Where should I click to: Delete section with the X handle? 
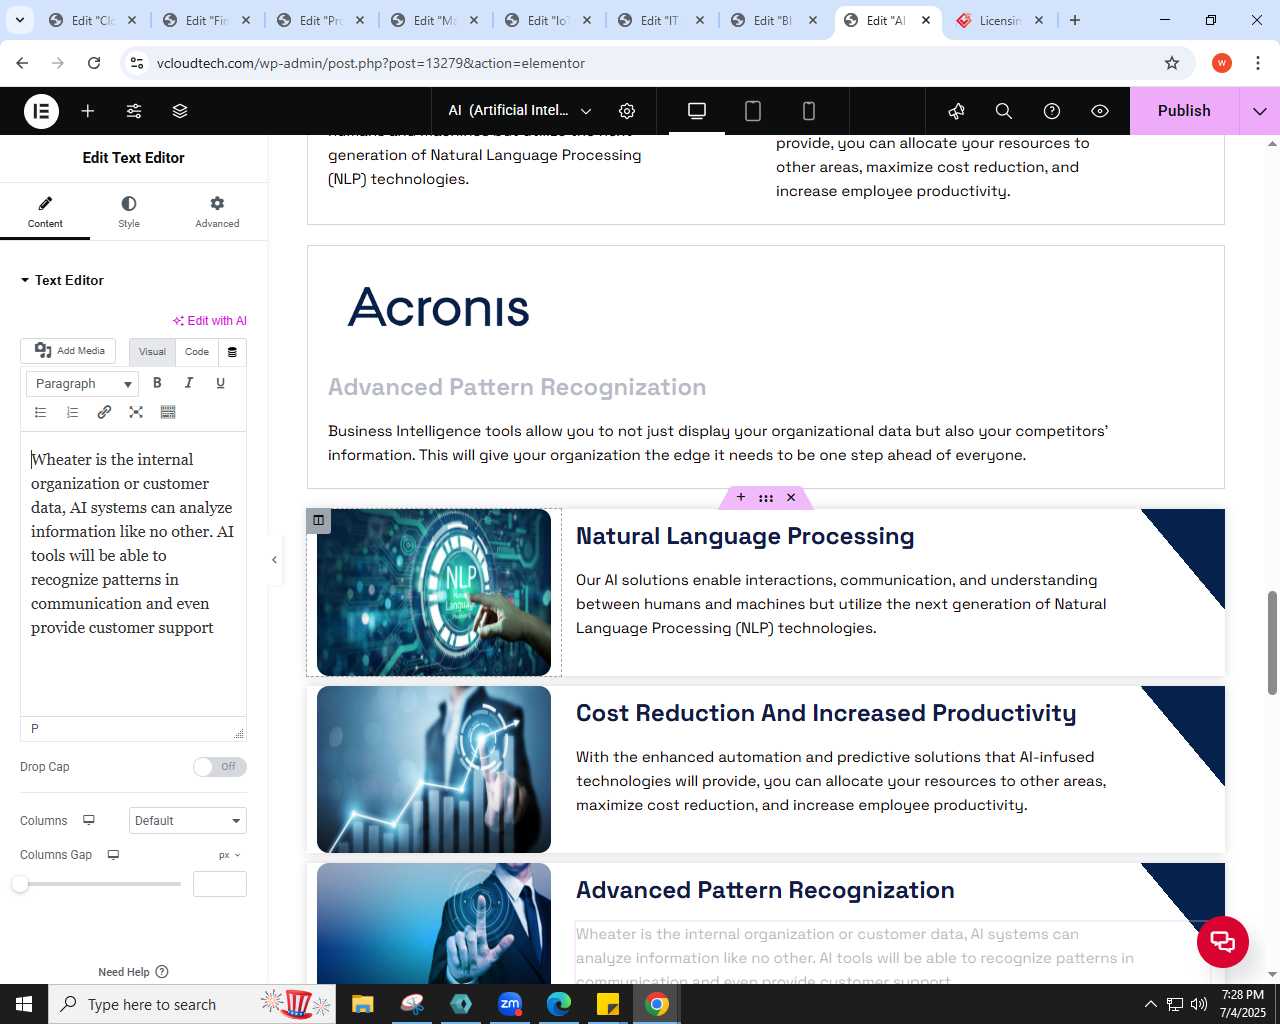click(x=791, y=497)
